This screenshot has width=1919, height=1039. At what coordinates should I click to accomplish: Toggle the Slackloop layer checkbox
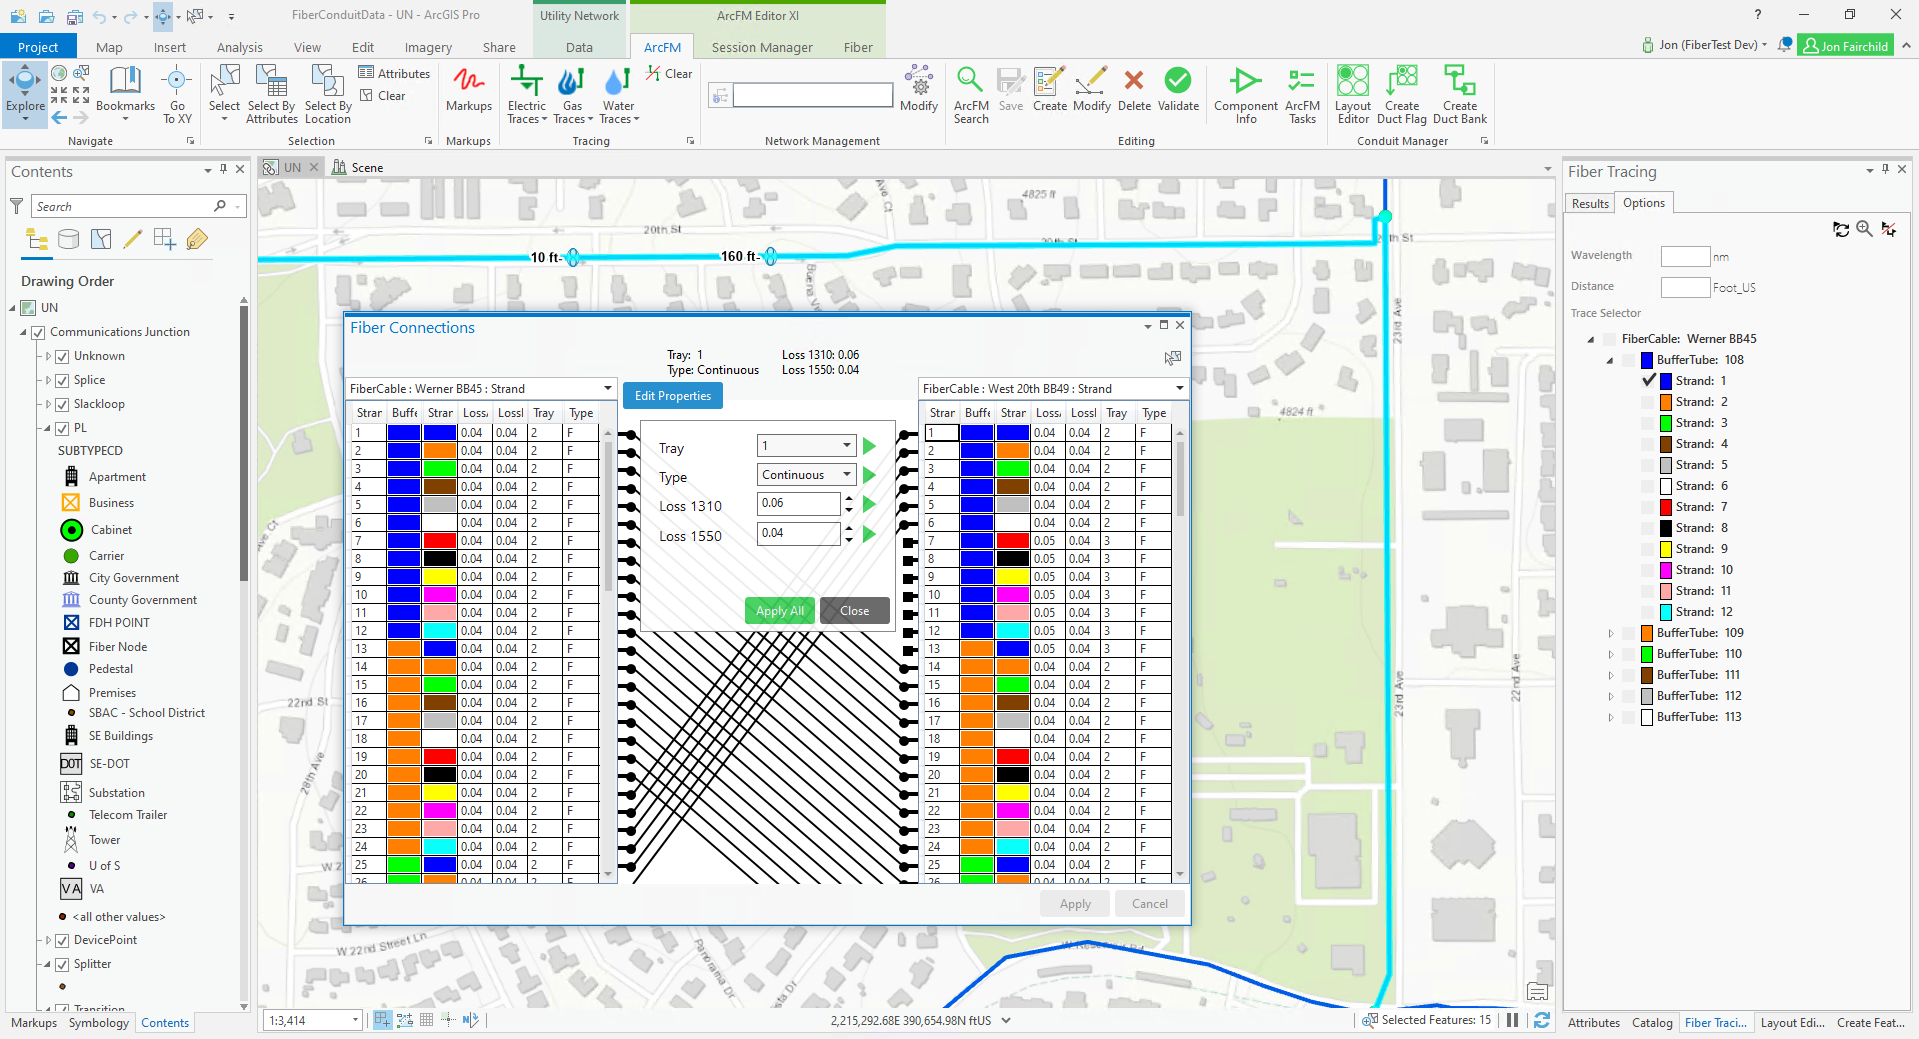tap(62, 404)
